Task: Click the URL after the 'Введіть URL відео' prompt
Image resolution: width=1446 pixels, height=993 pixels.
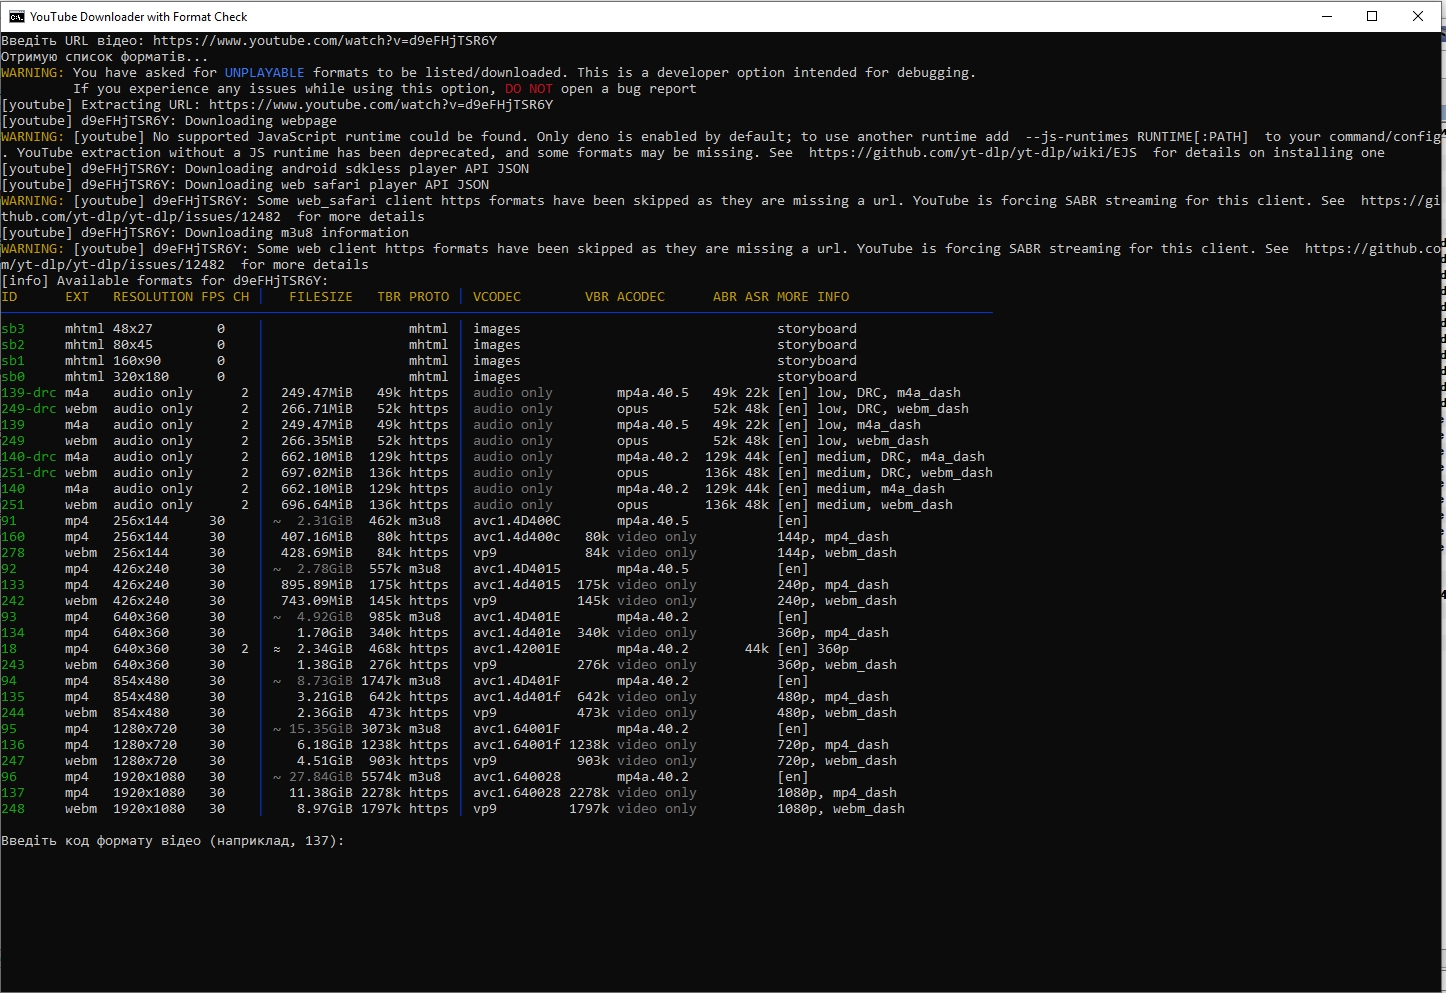Action: [x=325, y=41]
